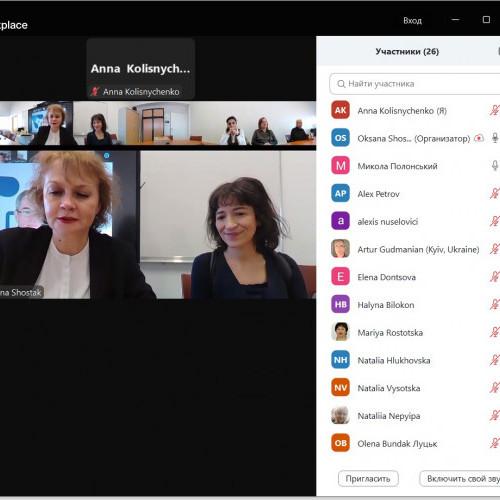The height and width of the screenshot is (500, 500).
Task: Open the Вход menu item
Action: point(412,21)
